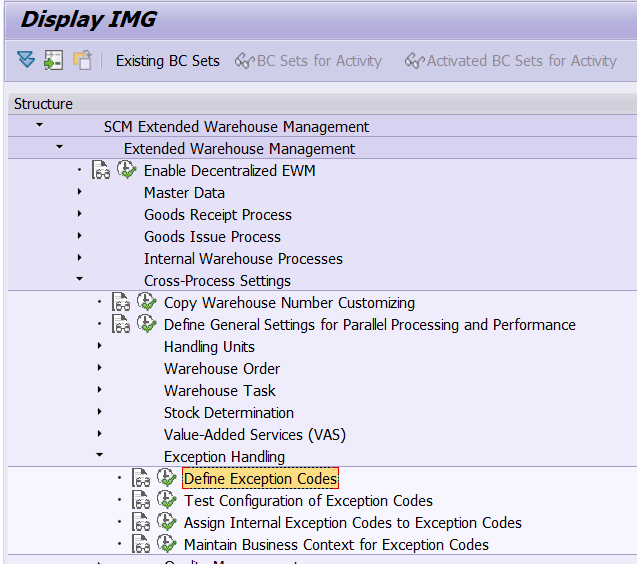The image size is (637, 564).
Task: Click the second toolbar icon beside Expand All
Action: coord(53,60)
